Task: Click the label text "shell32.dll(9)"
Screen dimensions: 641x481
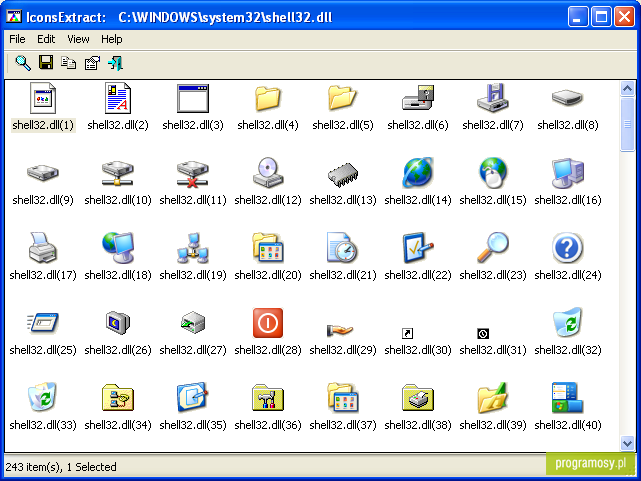Action: pos(43,200)
